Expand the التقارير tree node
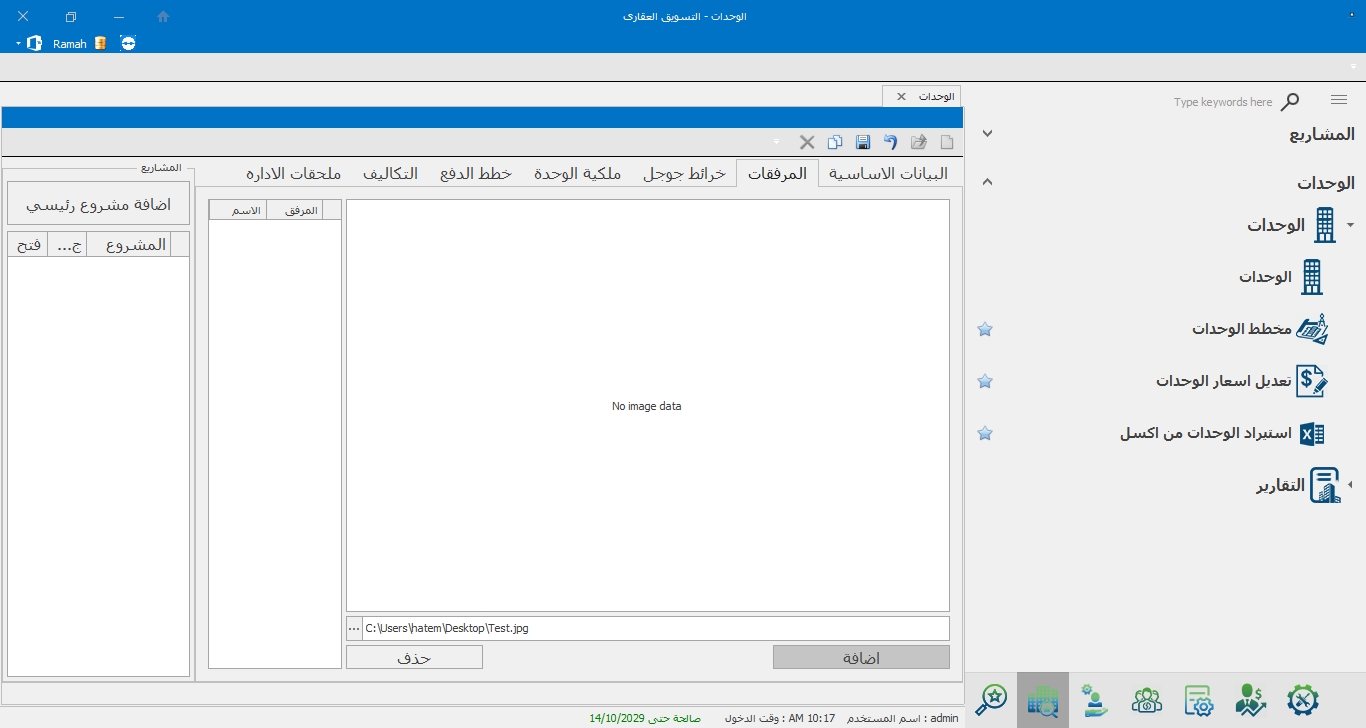Screen dimensions: 1366x728 pos(1350,485)
